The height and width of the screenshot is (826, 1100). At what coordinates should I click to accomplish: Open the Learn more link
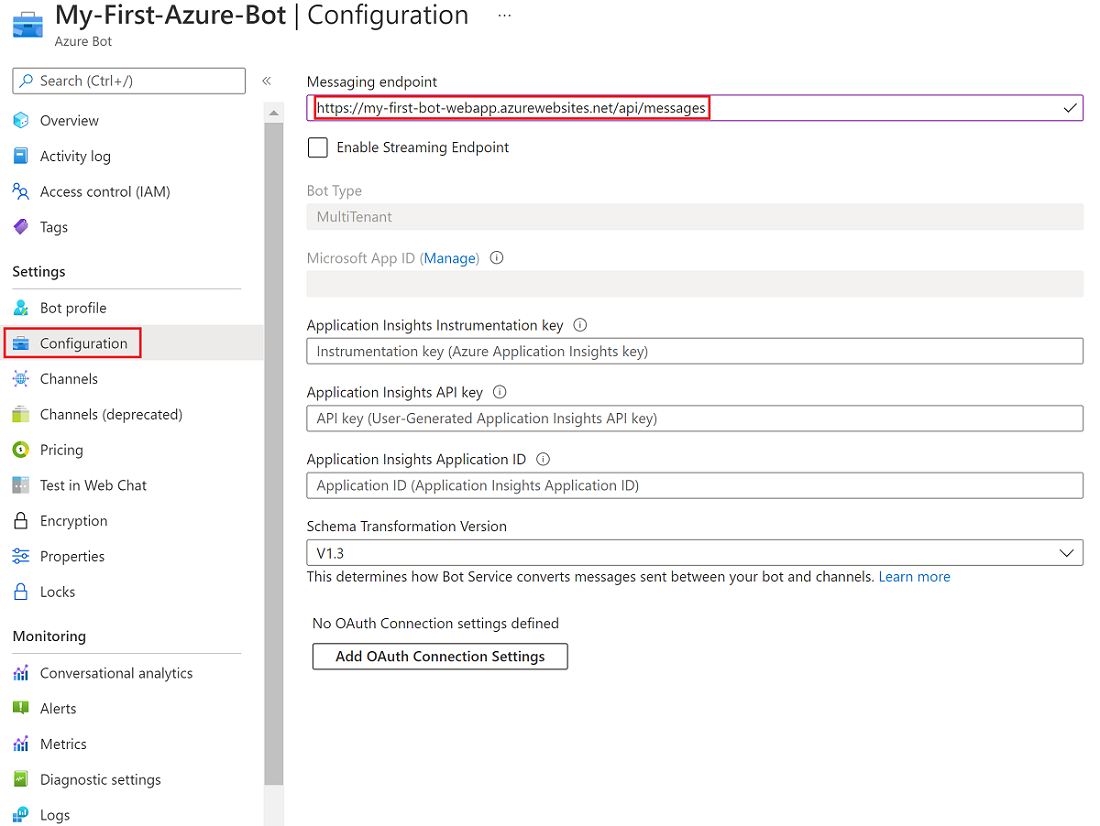pos(914,576)
